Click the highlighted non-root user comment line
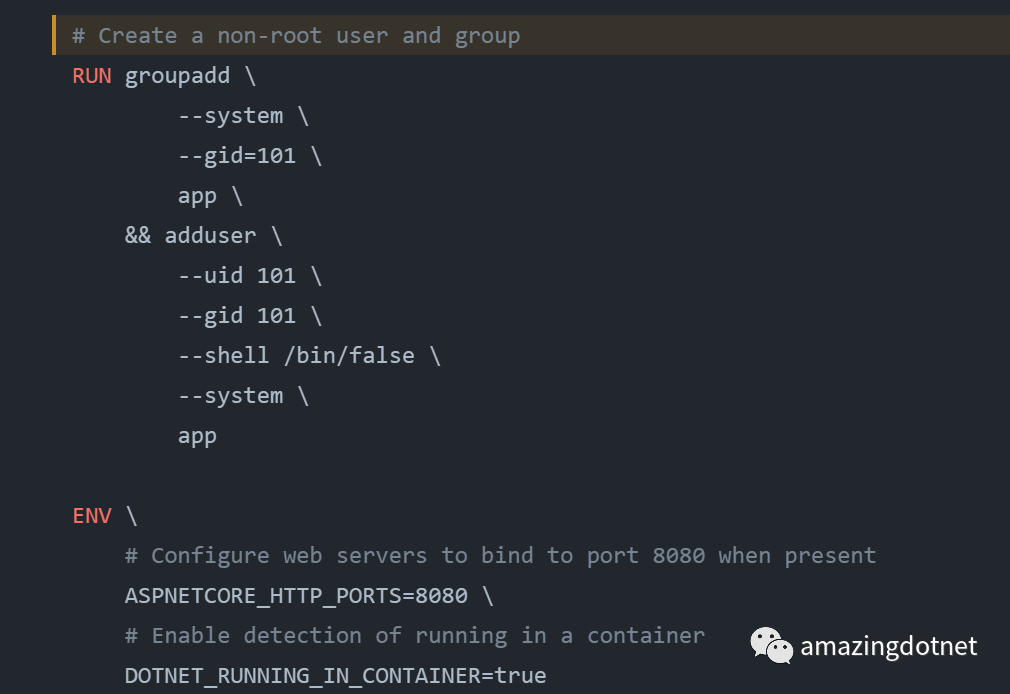 (x=296, y=36)
